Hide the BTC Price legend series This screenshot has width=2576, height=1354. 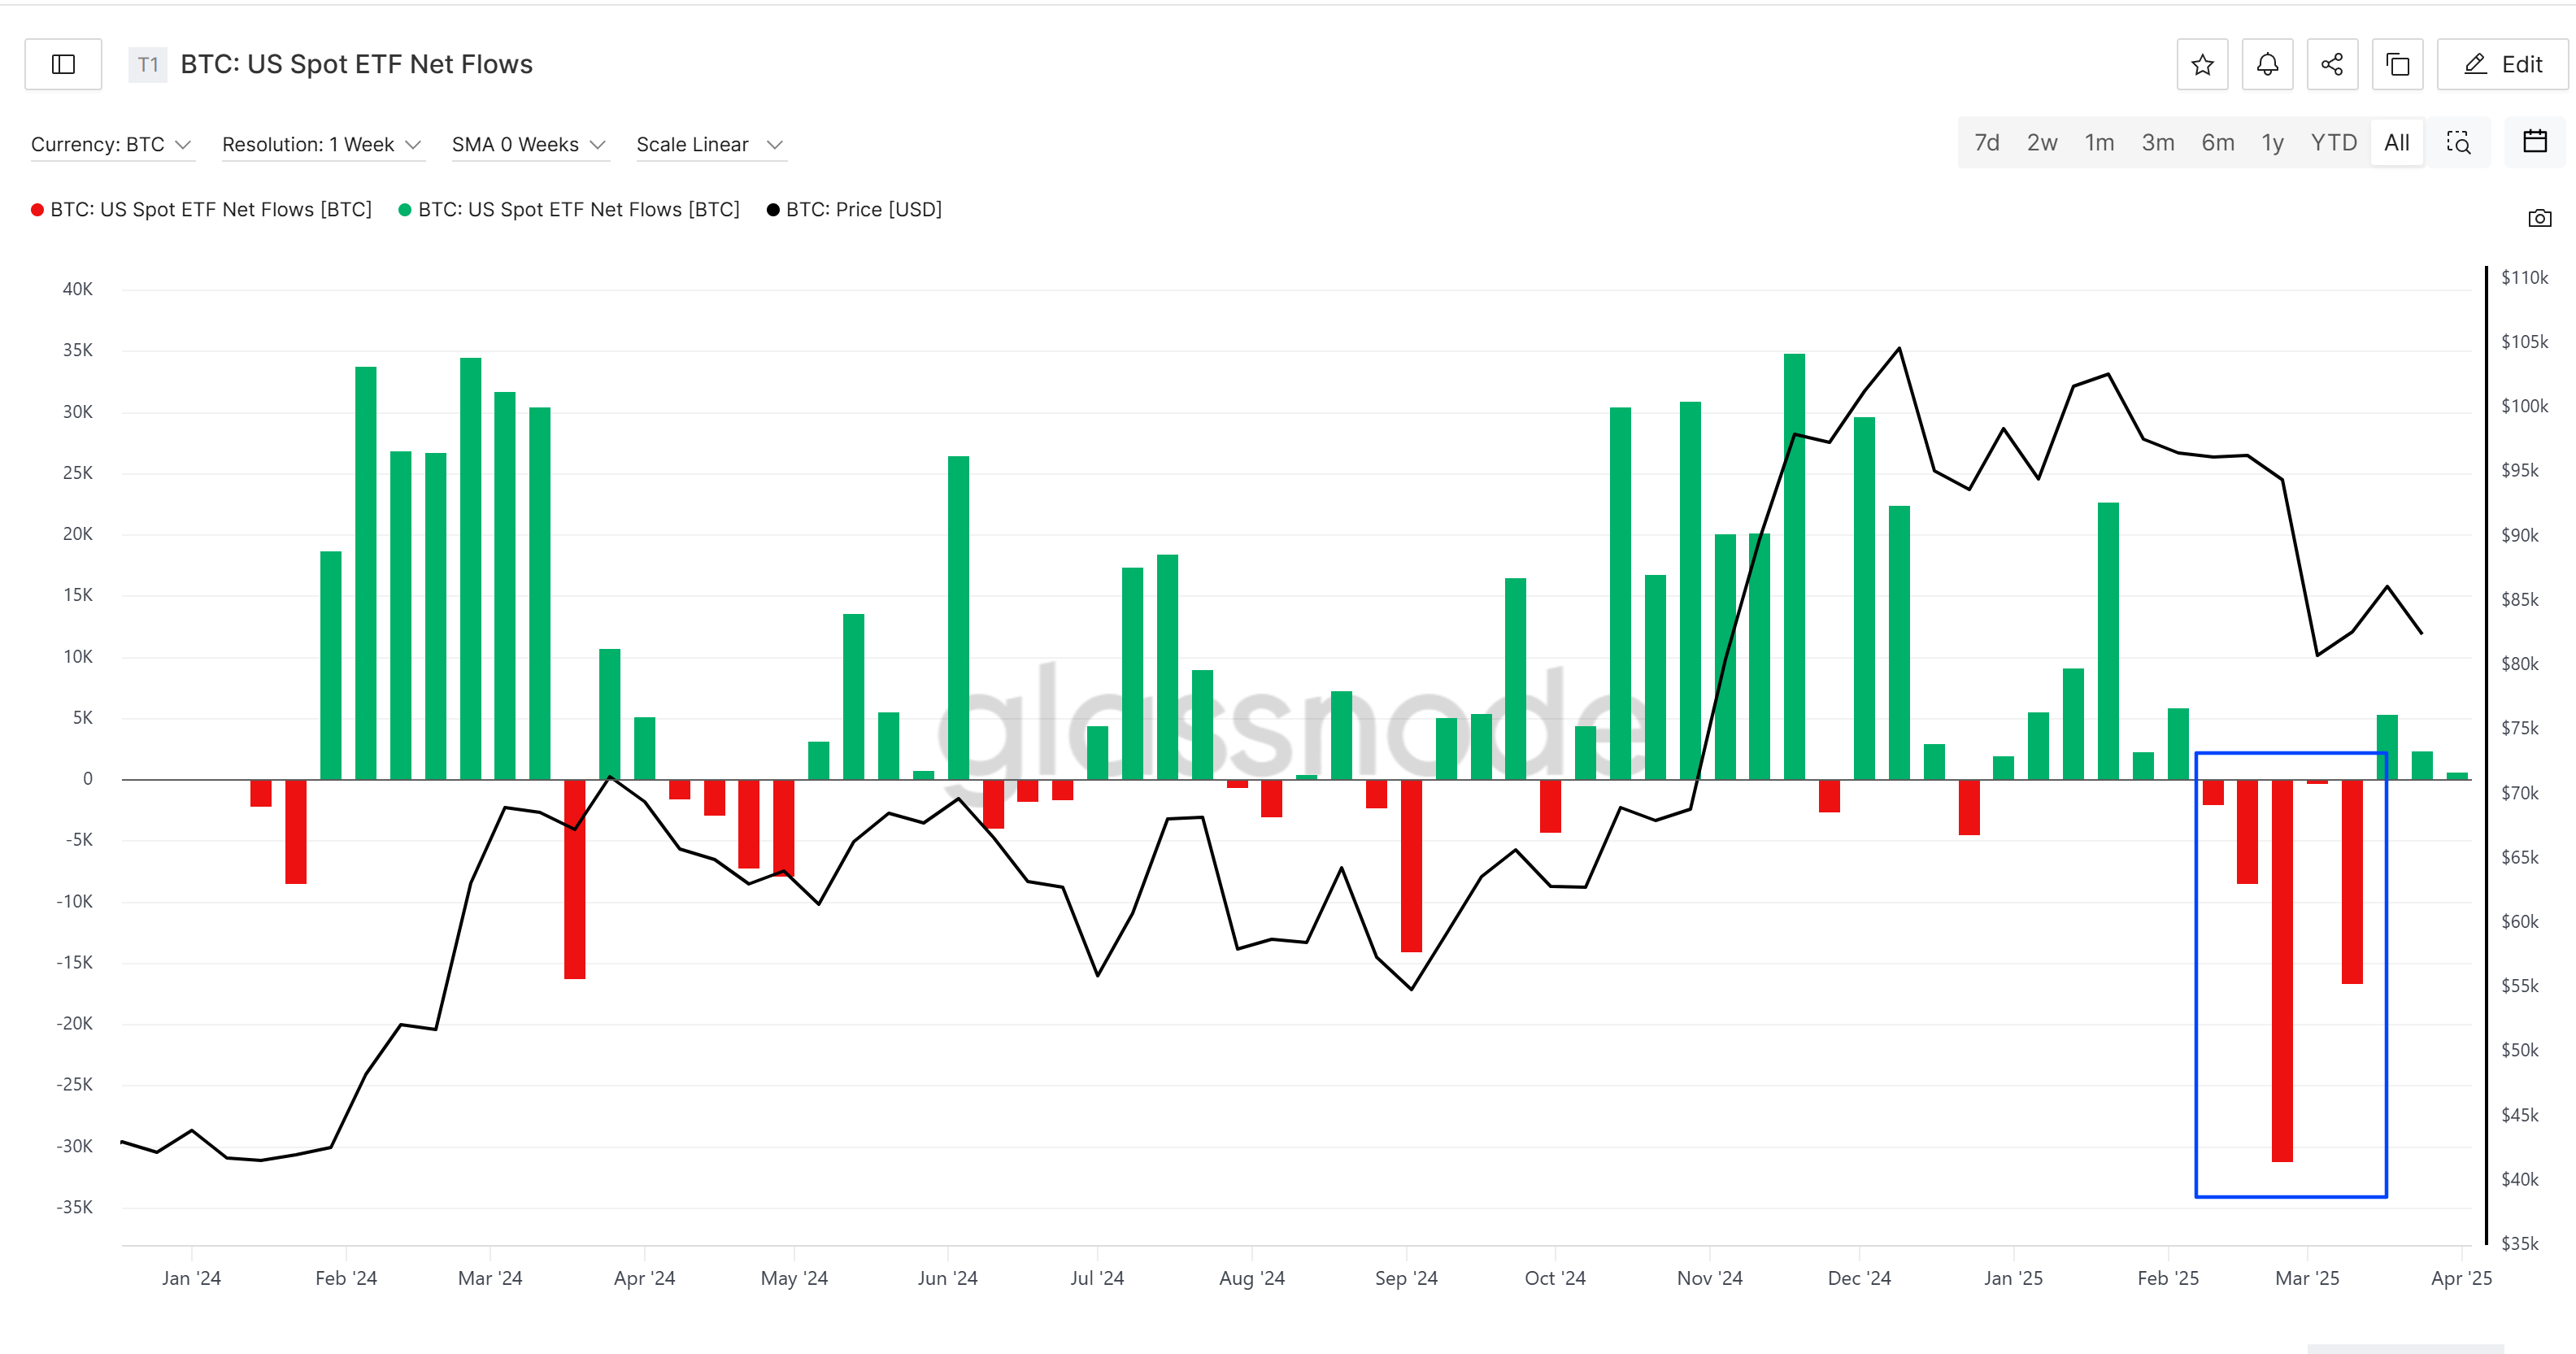coord(854,210)
